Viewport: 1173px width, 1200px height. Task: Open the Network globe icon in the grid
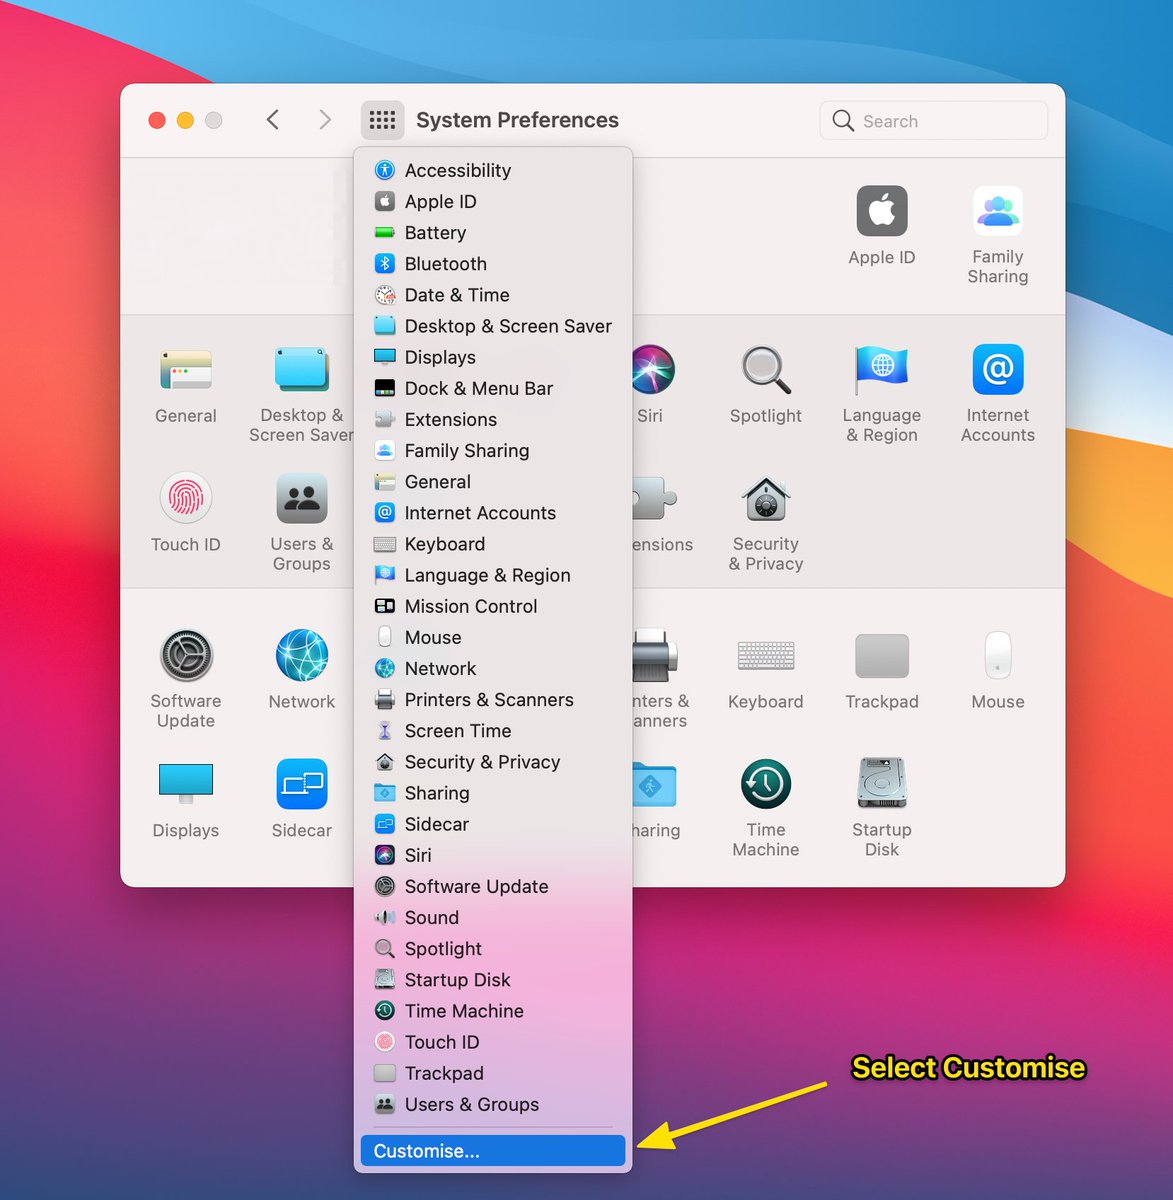click(302, 656)
